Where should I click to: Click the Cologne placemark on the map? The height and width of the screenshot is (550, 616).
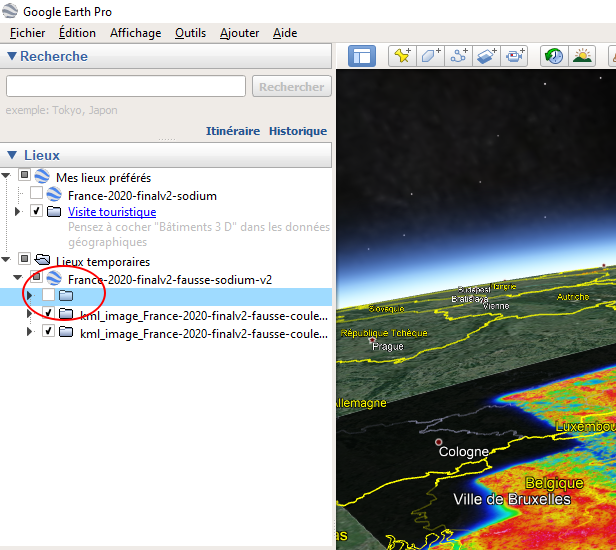pyautogui.click(x=438, y=442)
